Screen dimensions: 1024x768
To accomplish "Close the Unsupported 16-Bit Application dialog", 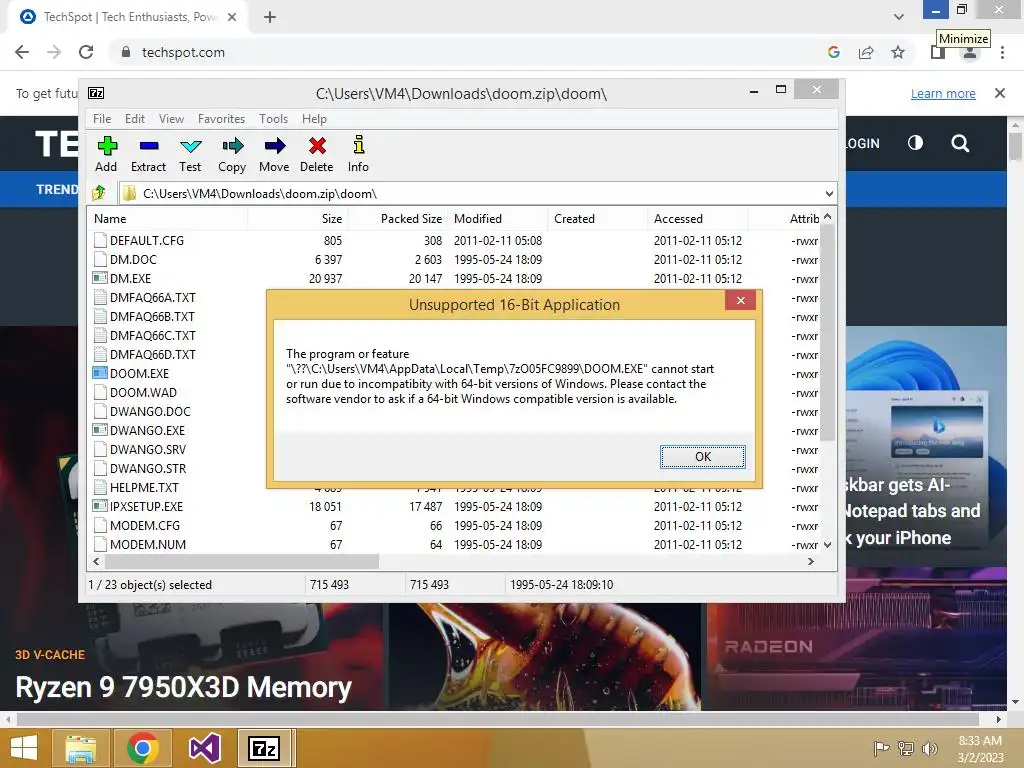I will click(741, 300).
